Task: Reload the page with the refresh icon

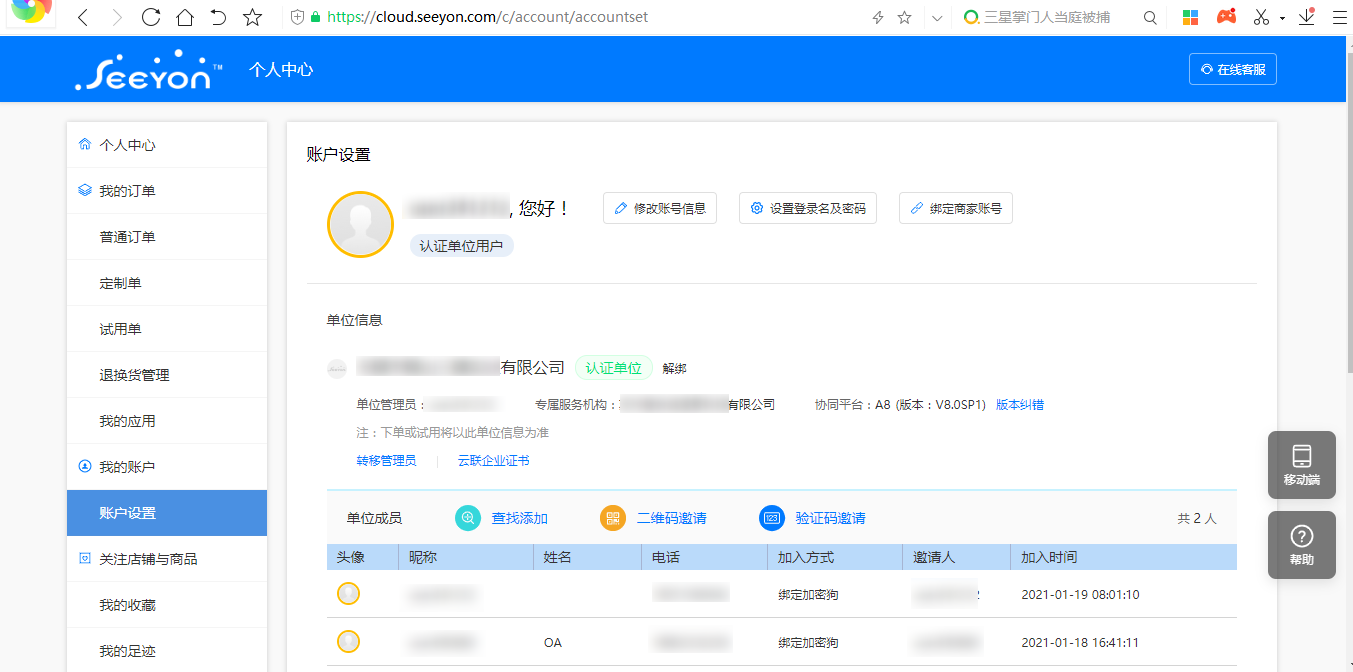Action: 151,17
